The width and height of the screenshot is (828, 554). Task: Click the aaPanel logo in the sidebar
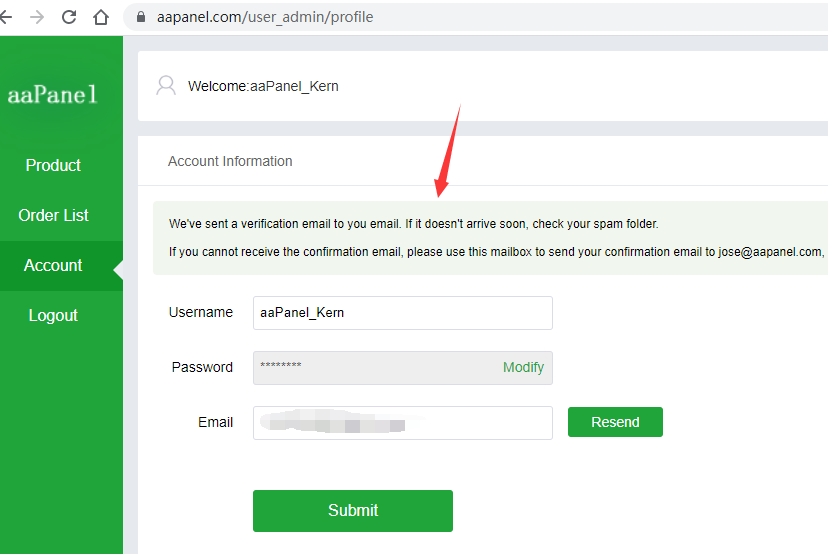coord(53,95)
